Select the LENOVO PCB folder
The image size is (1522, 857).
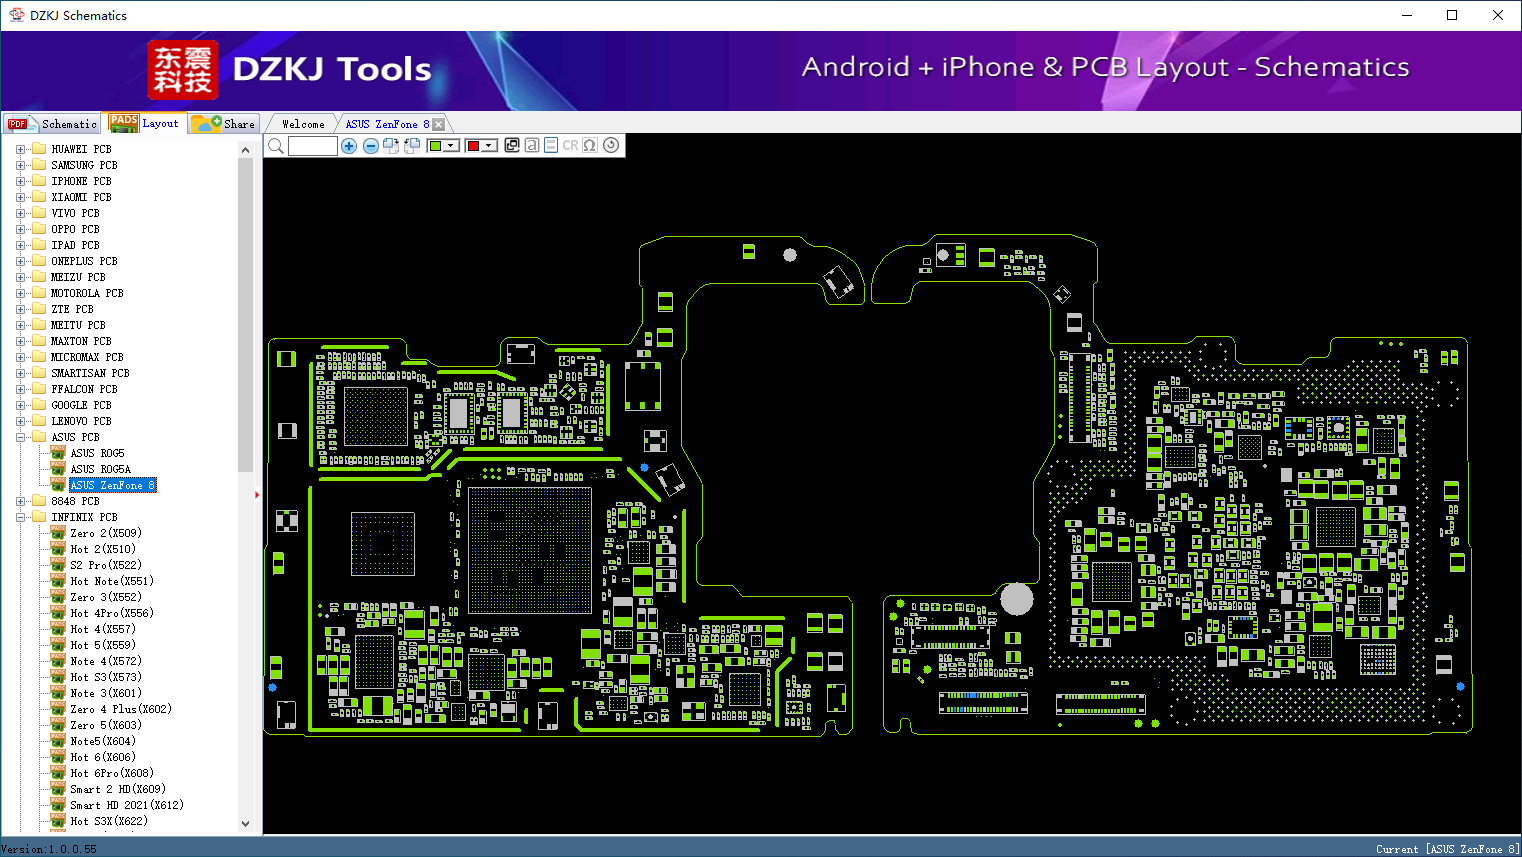click(81, 421)
